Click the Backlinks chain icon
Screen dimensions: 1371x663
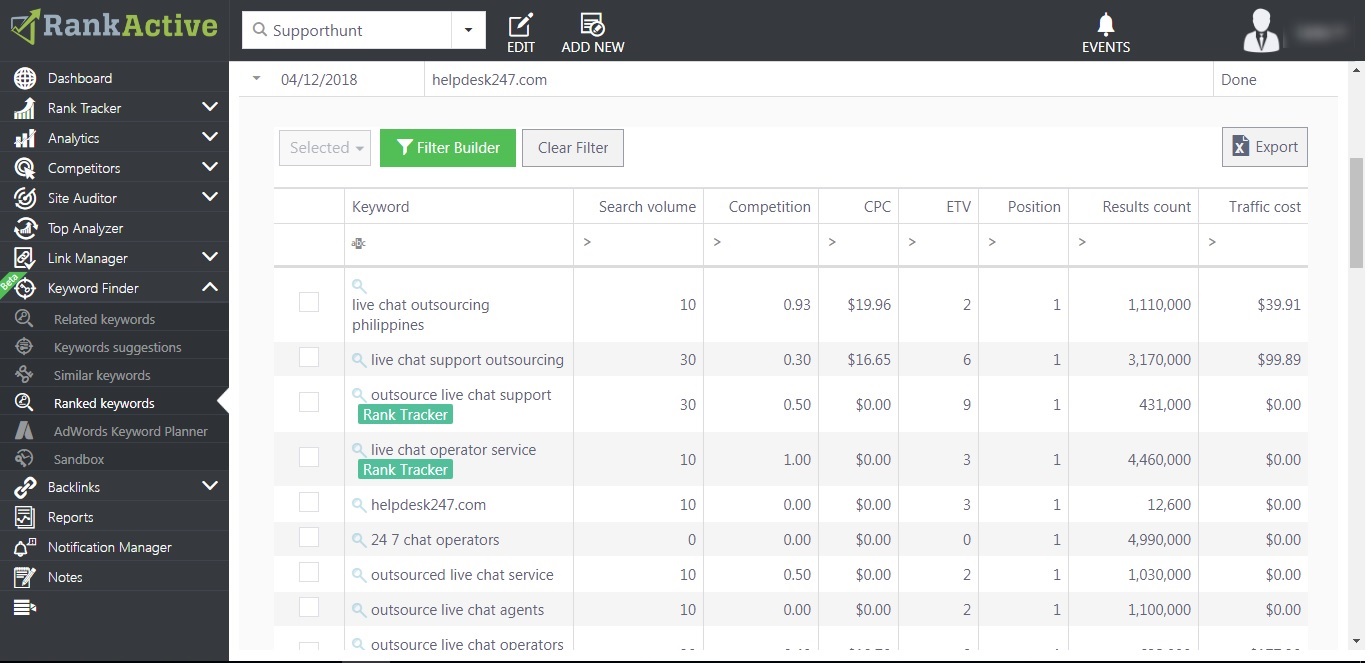[x=25, y=487]
